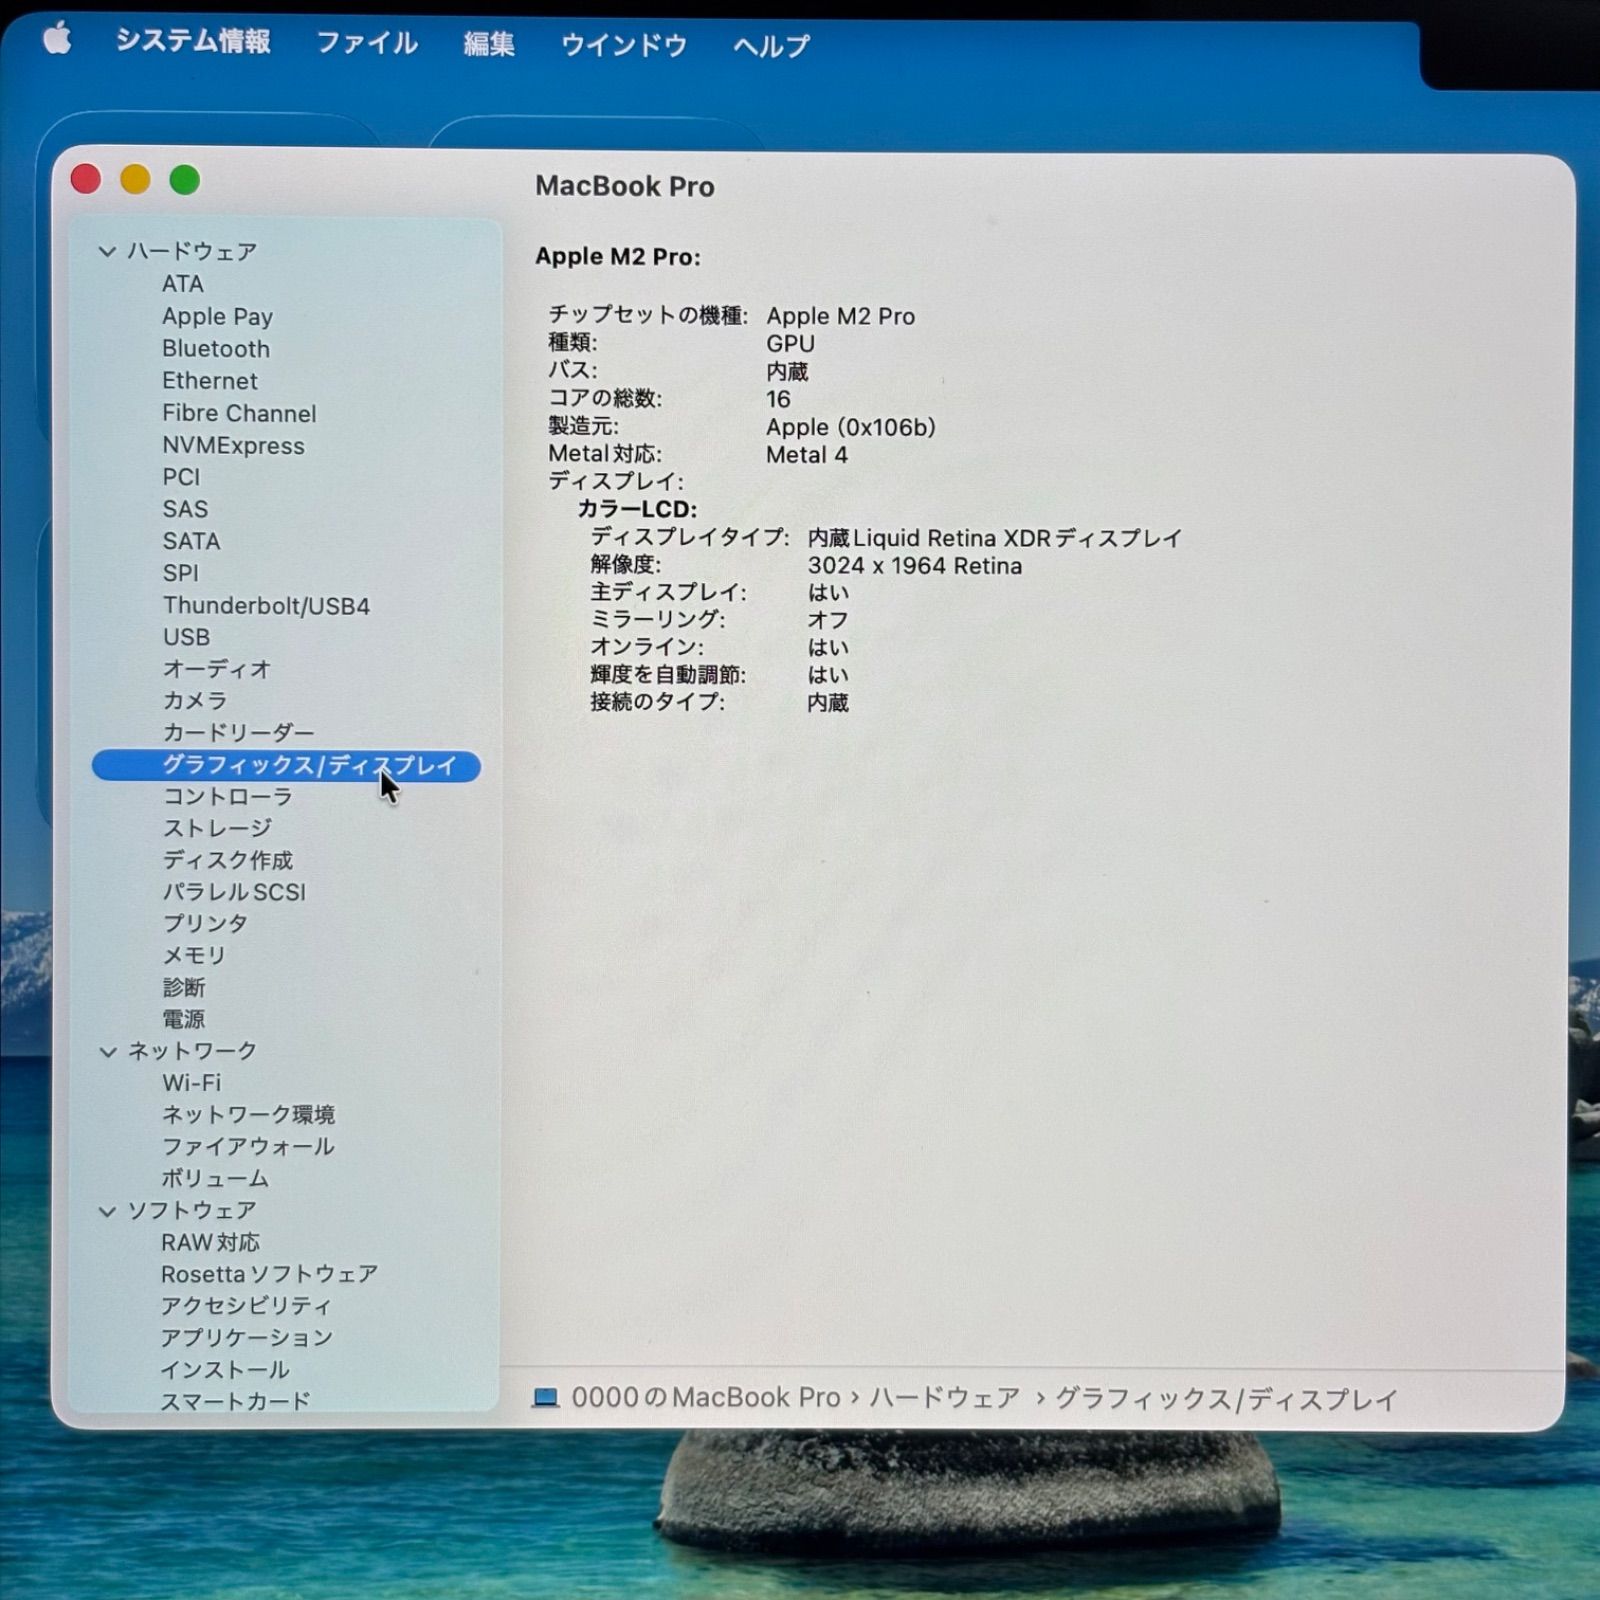
Task: Click the green zoom window button
Action: pos(184,181)
